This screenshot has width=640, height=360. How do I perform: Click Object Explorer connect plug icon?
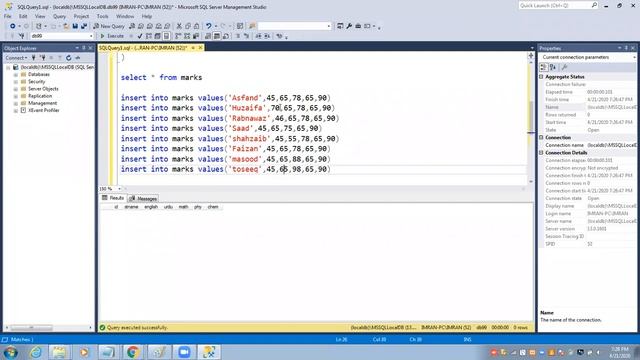[34, 58]
